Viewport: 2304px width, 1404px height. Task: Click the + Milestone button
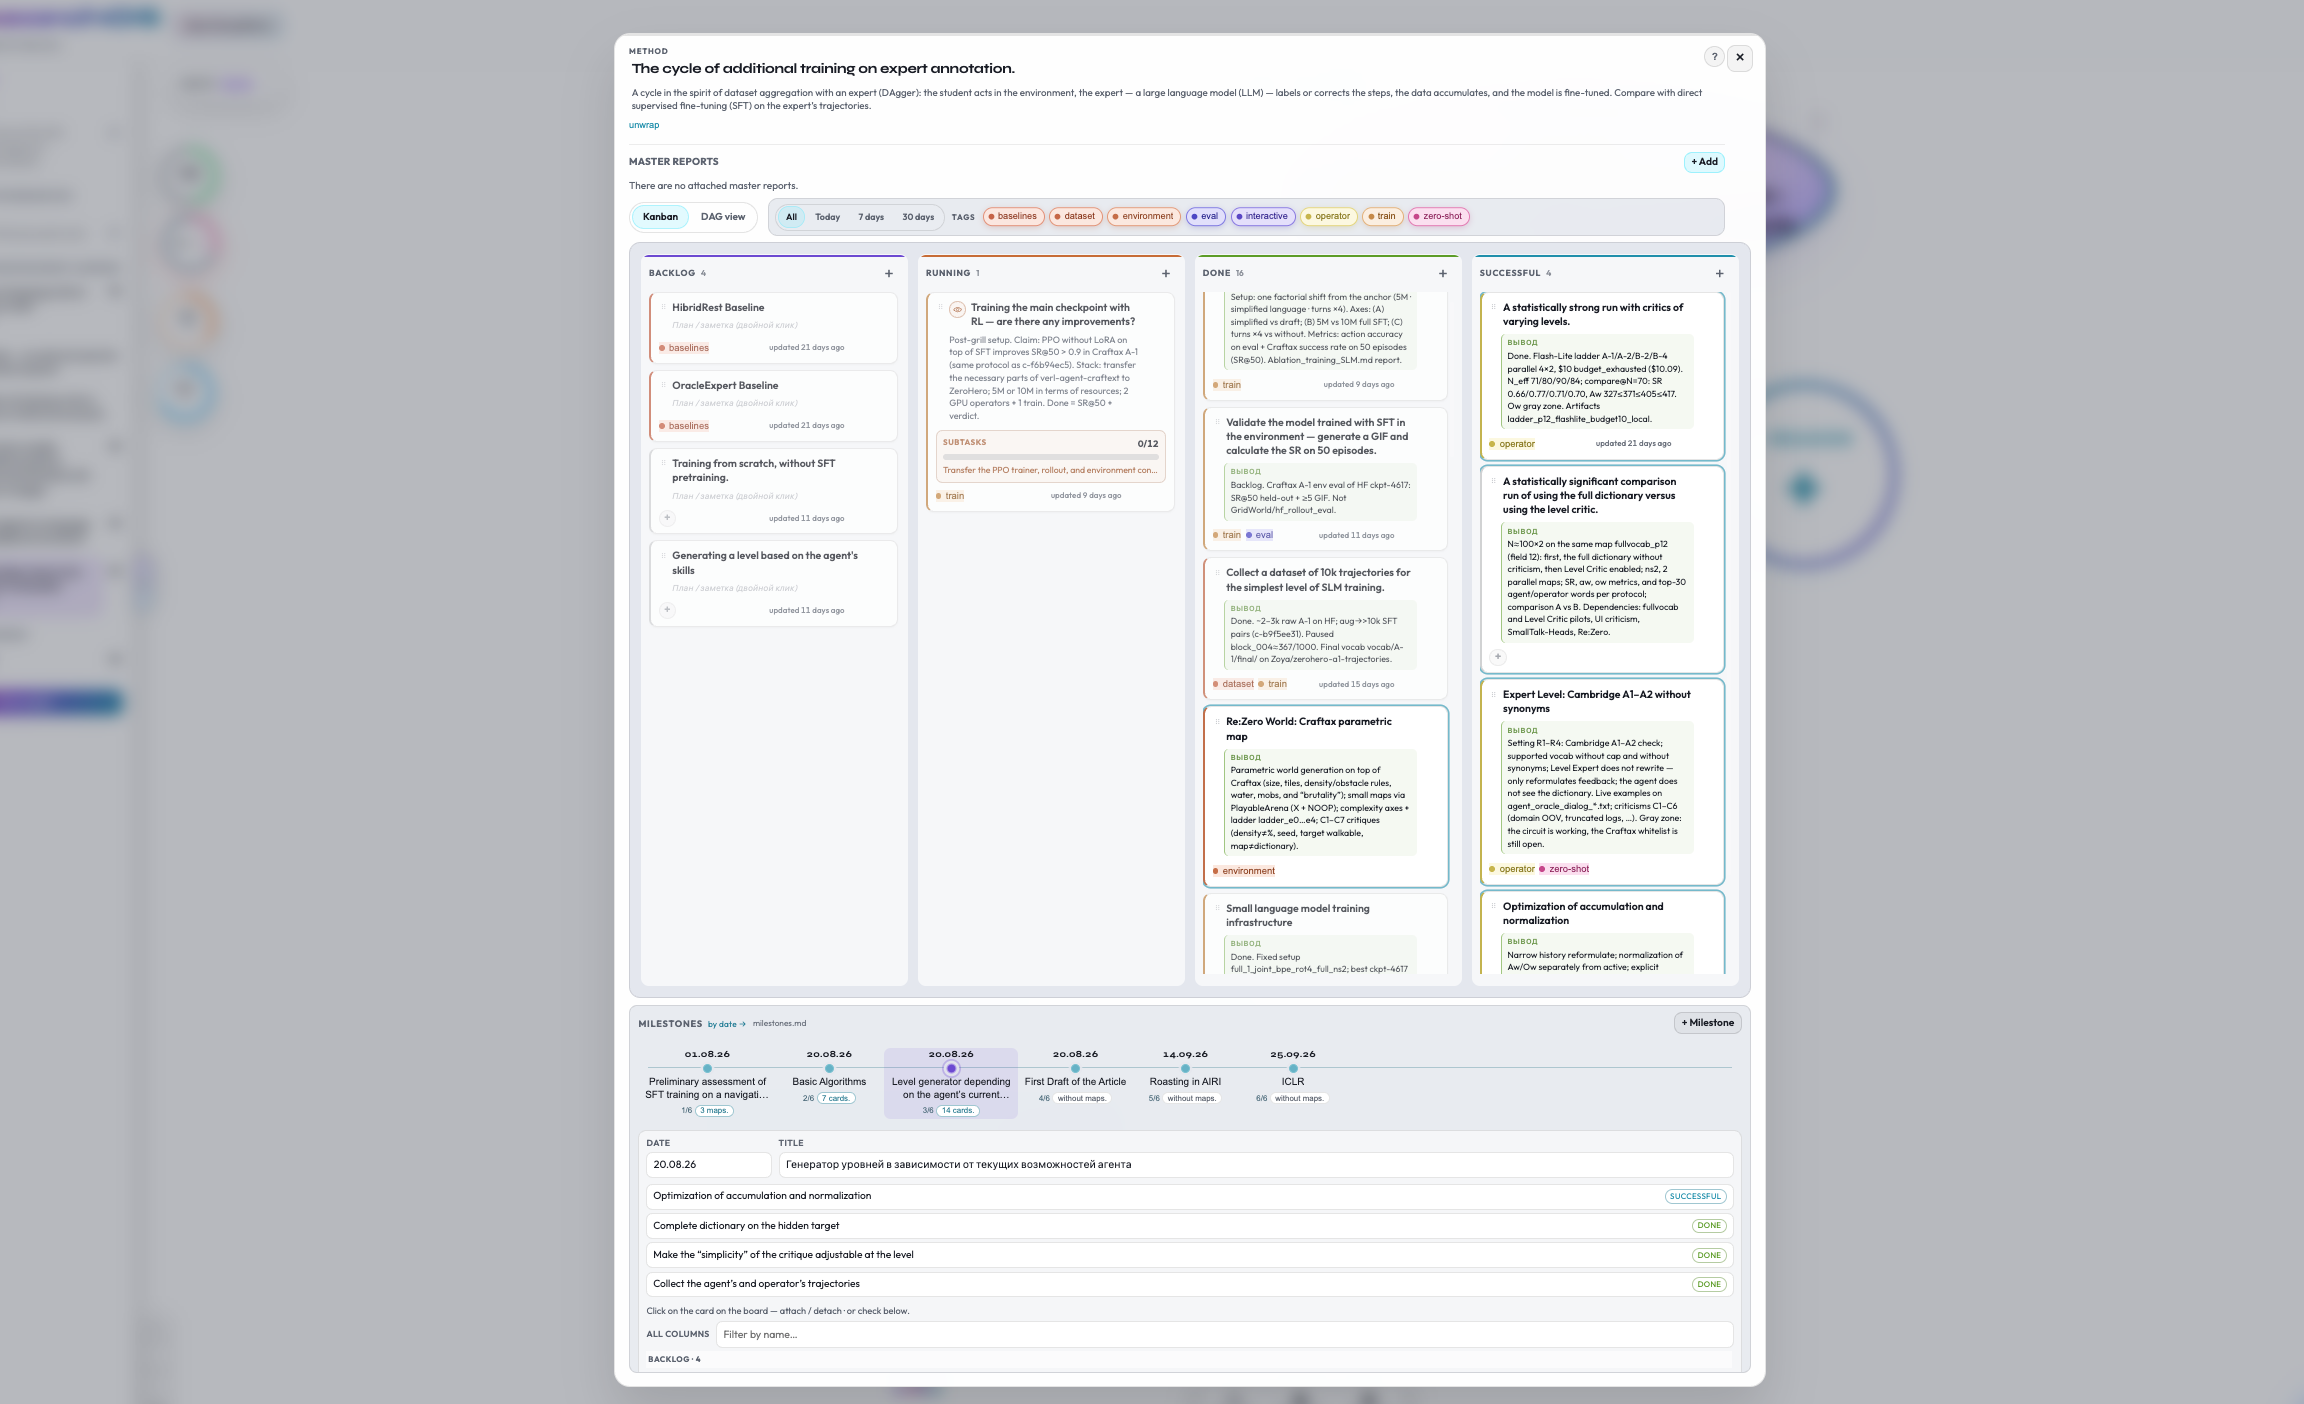(x=1707, y=1023)
